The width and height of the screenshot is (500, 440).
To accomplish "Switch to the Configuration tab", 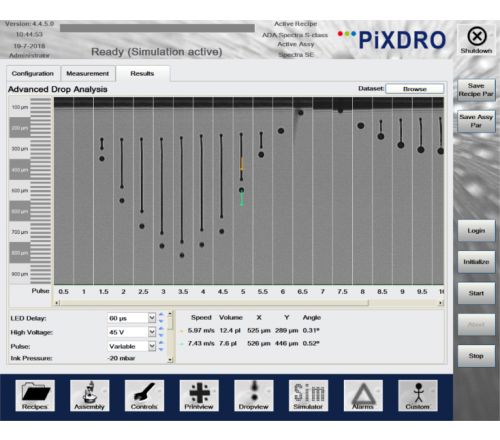I will (33, 73).
